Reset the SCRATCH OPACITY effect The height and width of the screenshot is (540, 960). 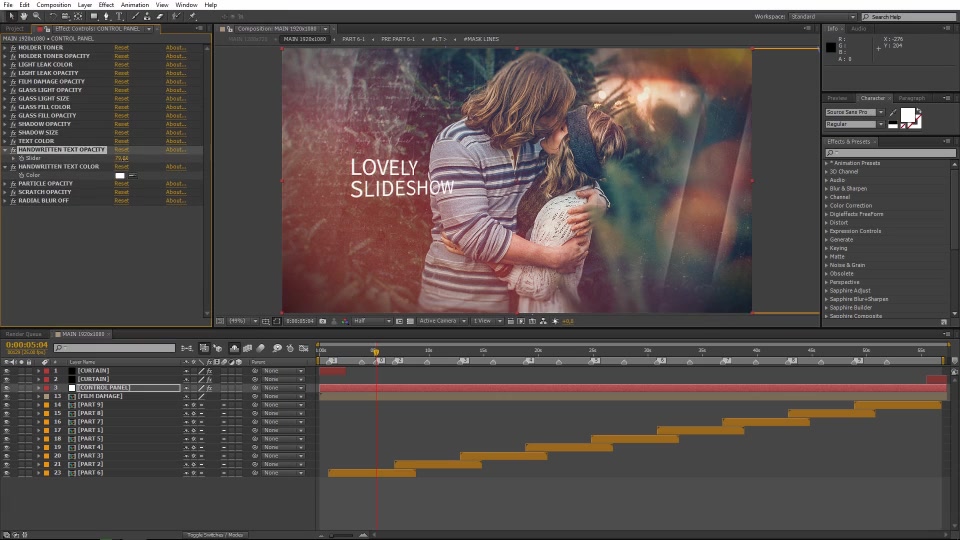(x=121, y=192)
